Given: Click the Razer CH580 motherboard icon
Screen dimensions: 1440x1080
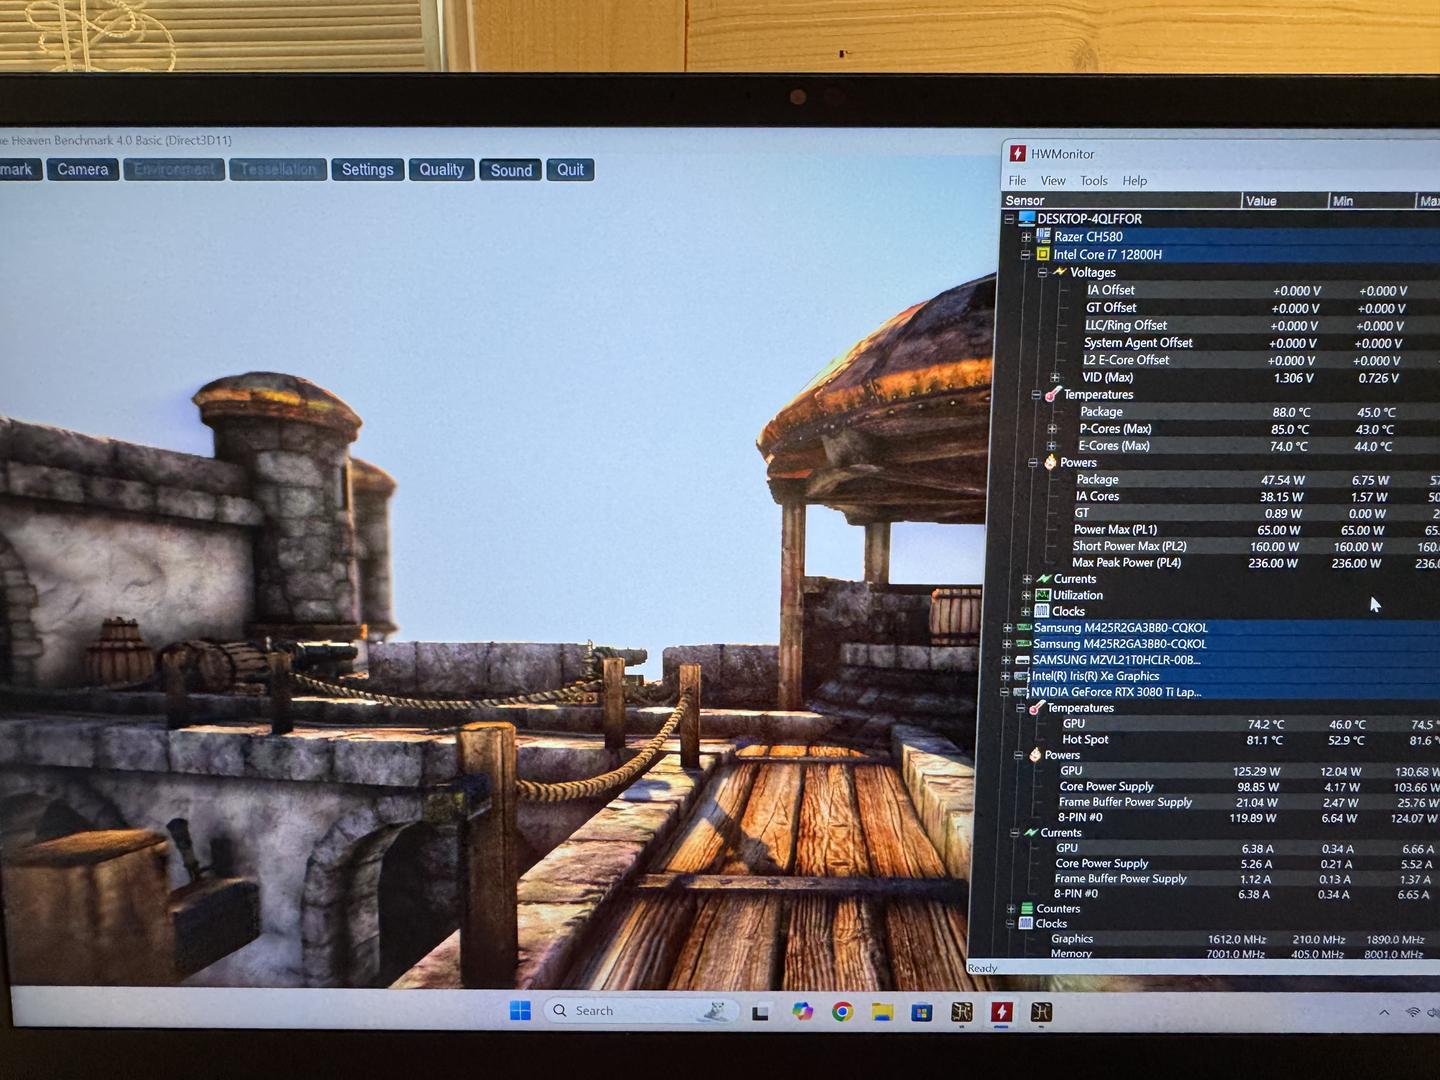Looking at the screenshot, I should point(1043,236).
